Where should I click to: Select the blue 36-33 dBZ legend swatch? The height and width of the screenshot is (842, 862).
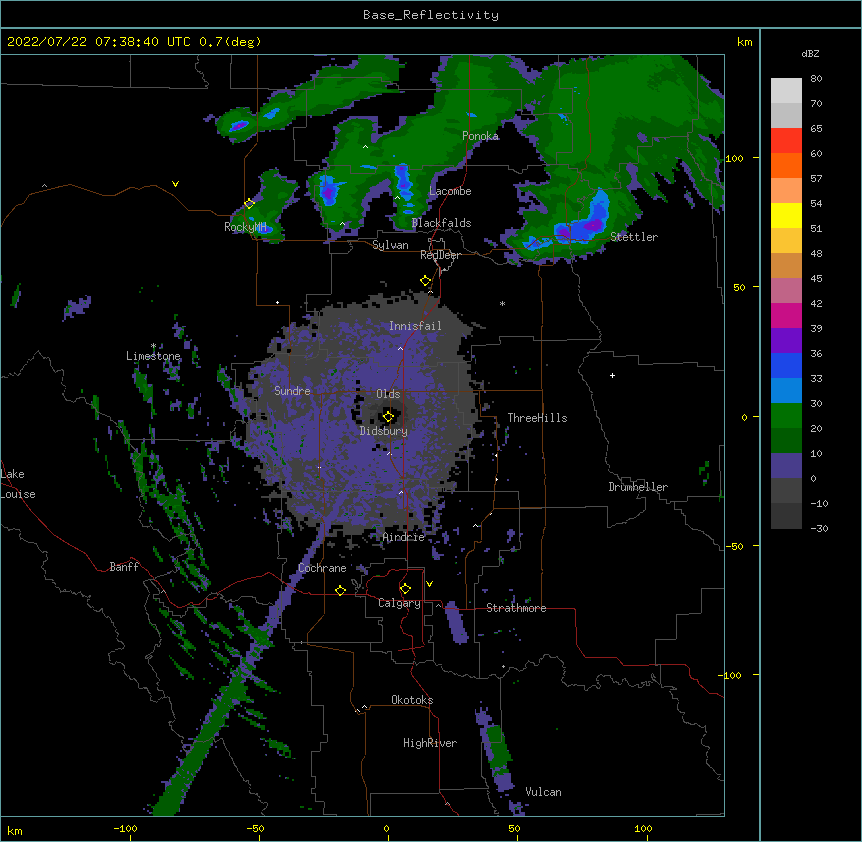click(x=786, y=365)
